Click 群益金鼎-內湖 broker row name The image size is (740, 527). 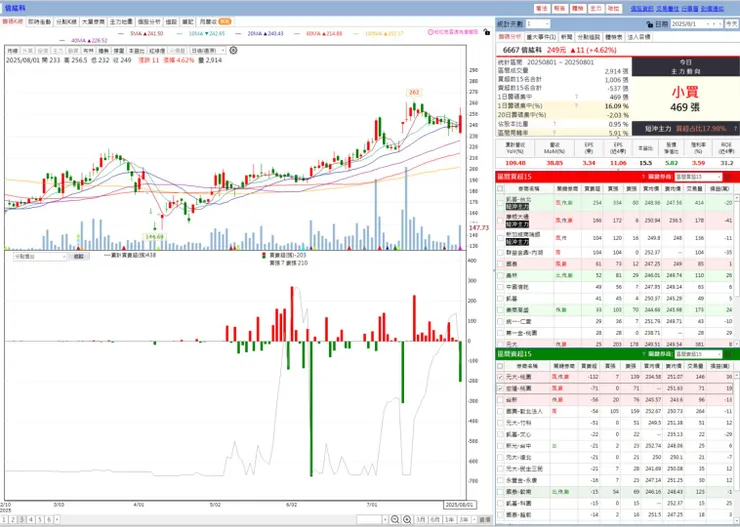pyautogui.click(x=524, y=252)
